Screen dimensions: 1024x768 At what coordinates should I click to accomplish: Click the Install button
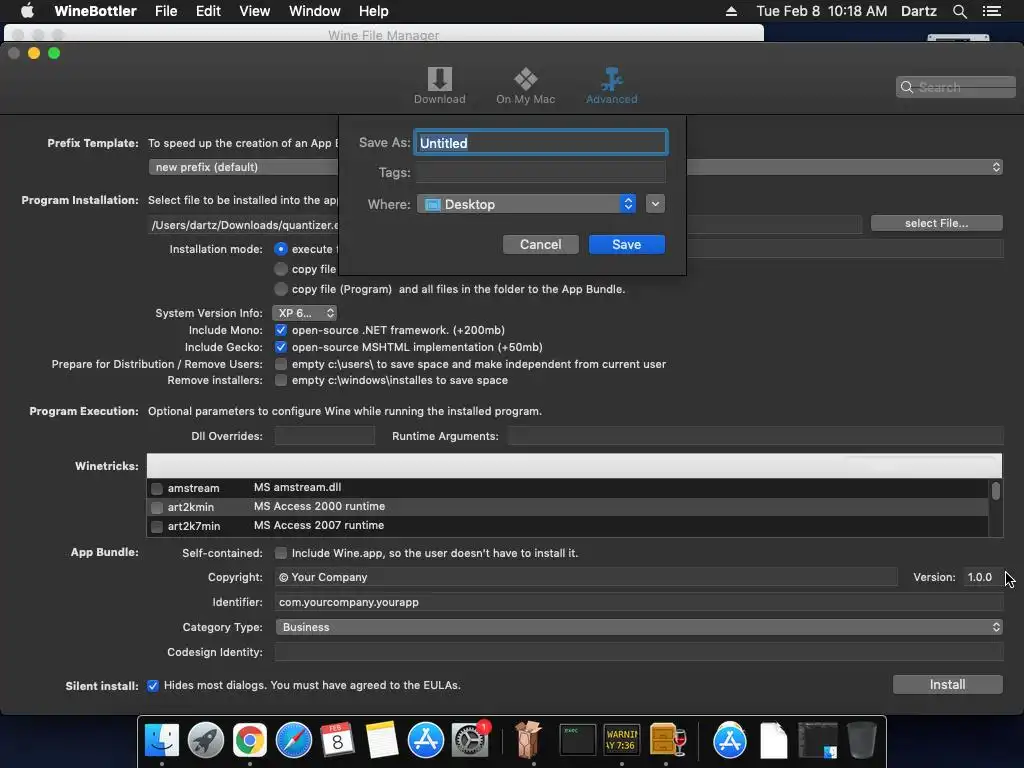(x=948, y=684)
